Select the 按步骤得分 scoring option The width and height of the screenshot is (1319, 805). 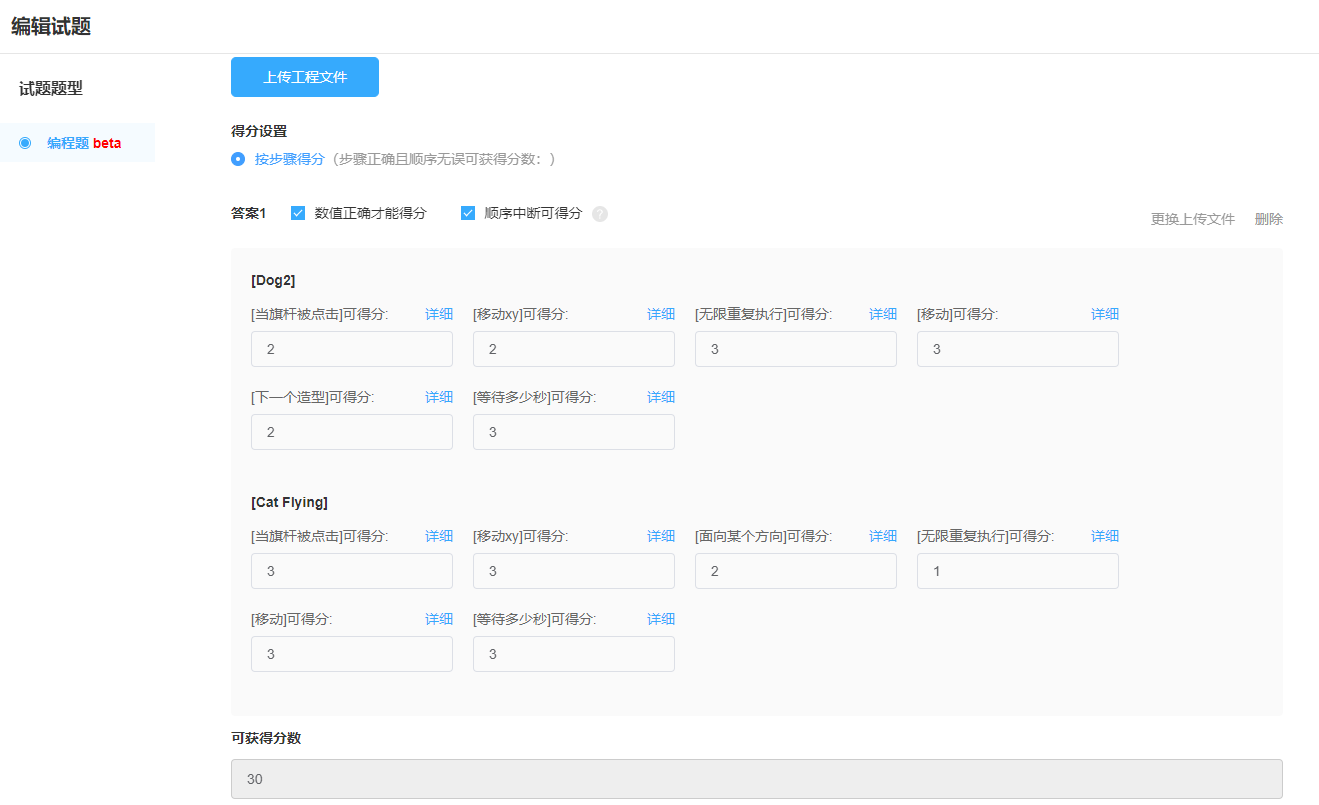click(x=237, y=158)
